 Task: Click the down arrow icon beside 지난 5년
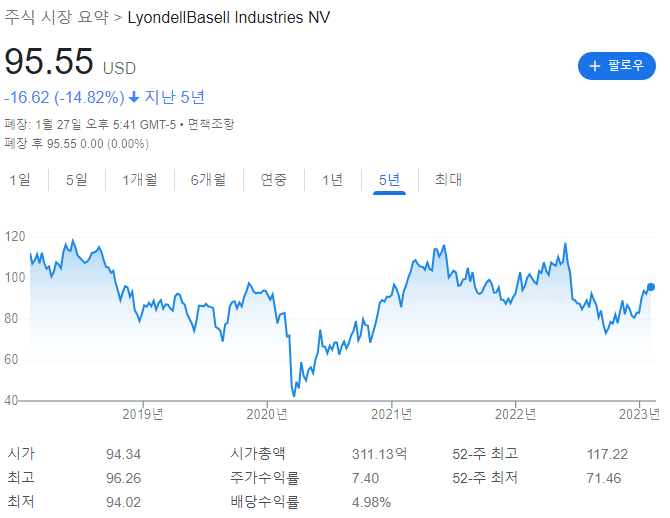tap(134, 97)
